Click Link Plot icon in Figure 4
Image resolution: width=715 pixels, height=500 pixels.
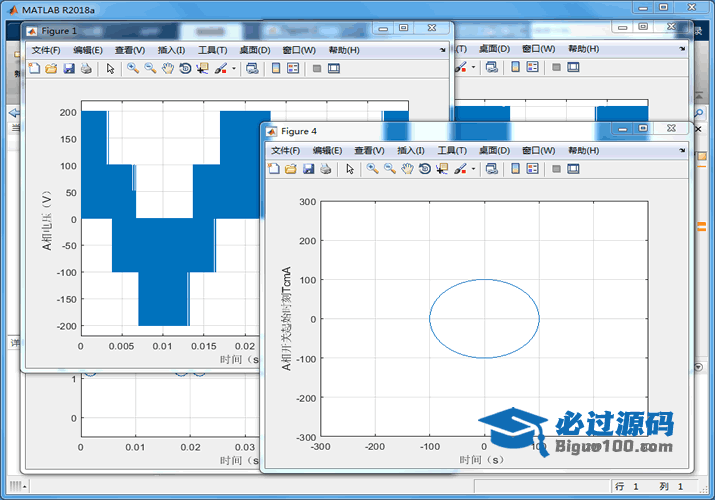(x=492, y=169)
